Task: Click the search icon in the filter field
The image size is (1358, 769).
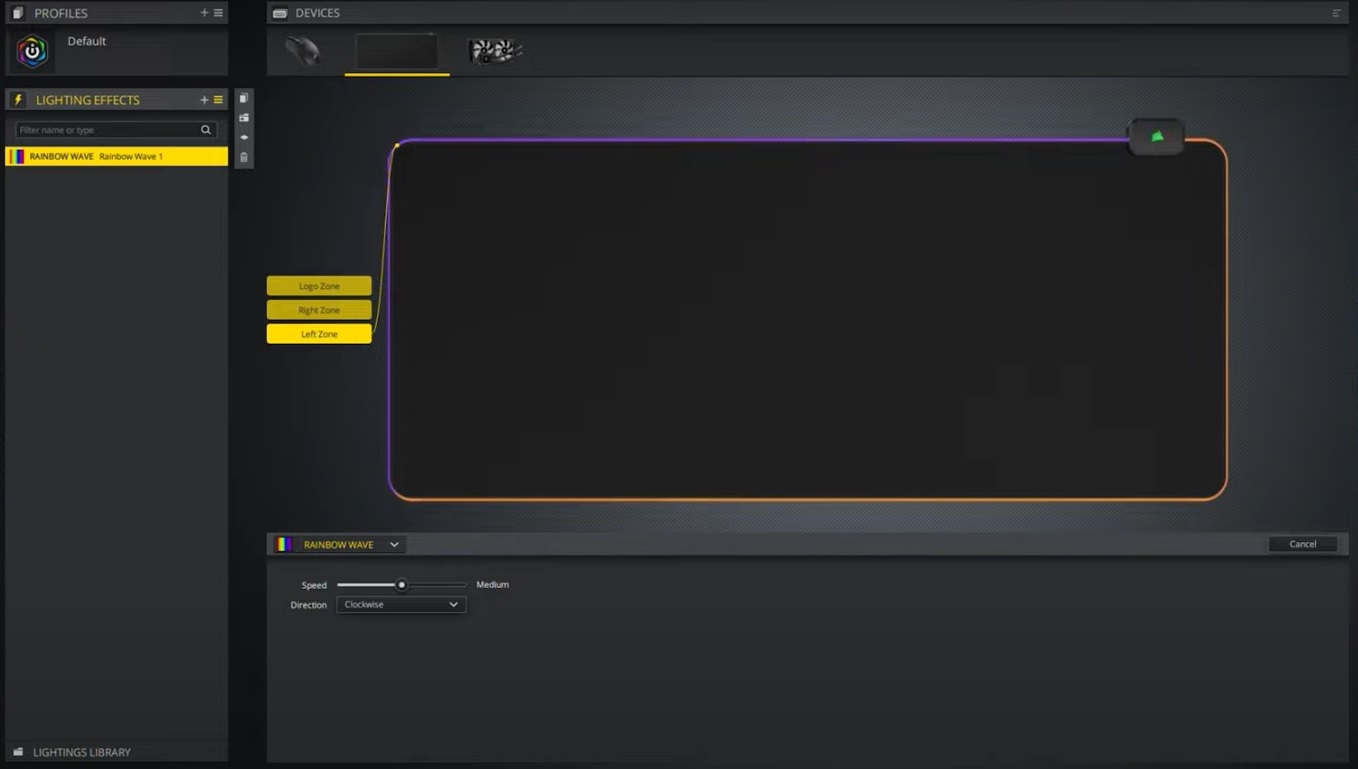Action: tap(205, 129)
